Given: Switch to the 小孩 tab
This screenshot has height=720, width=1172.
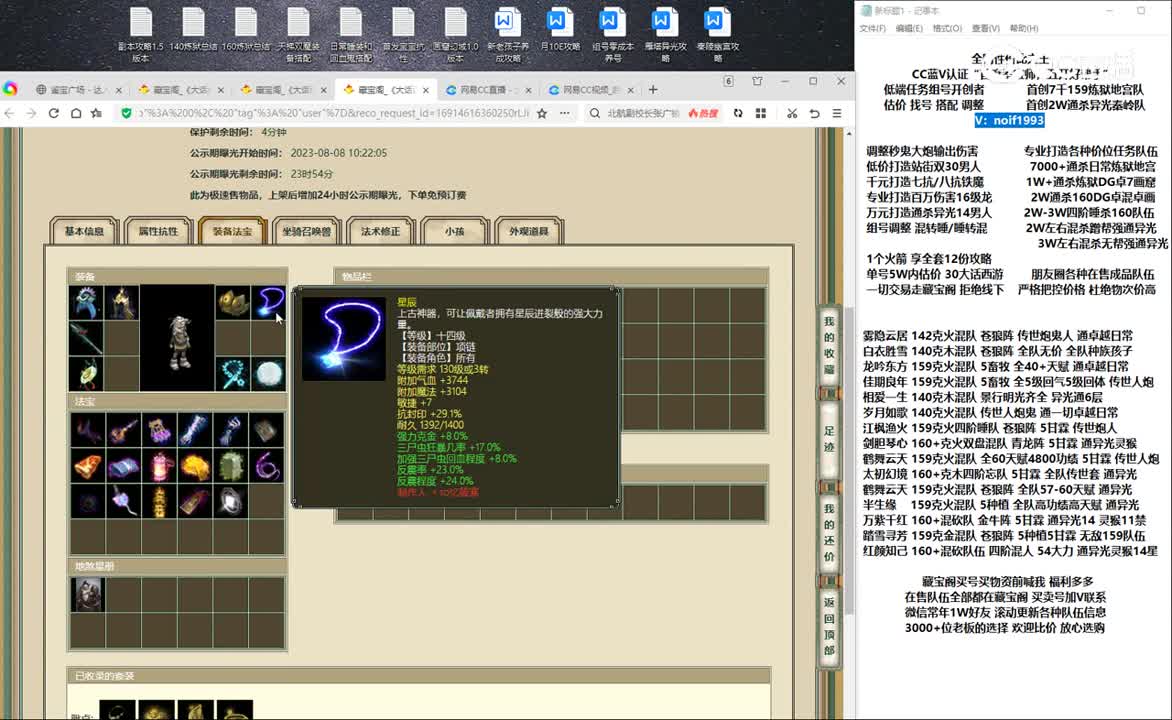Looking at the screenshot, I should (x=454, y=231).
